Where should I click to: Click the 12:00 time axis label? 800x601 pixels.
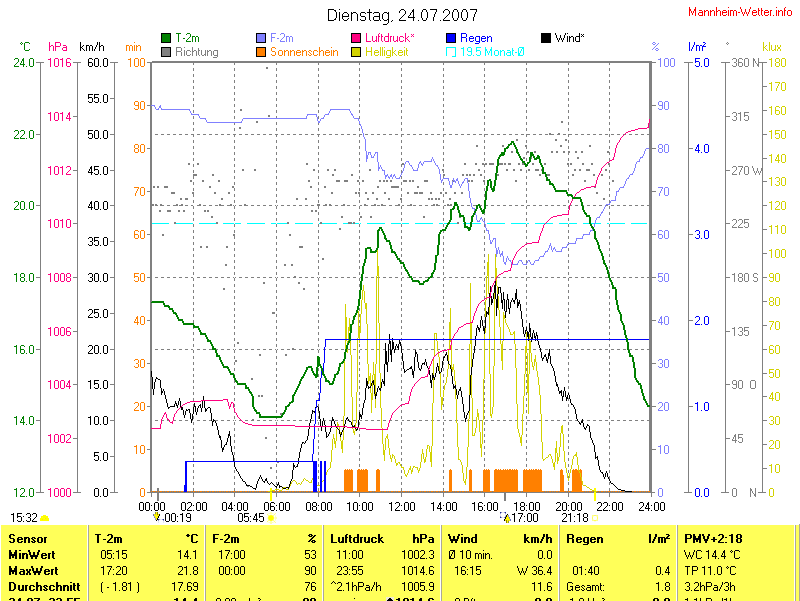tap(402, 507)
